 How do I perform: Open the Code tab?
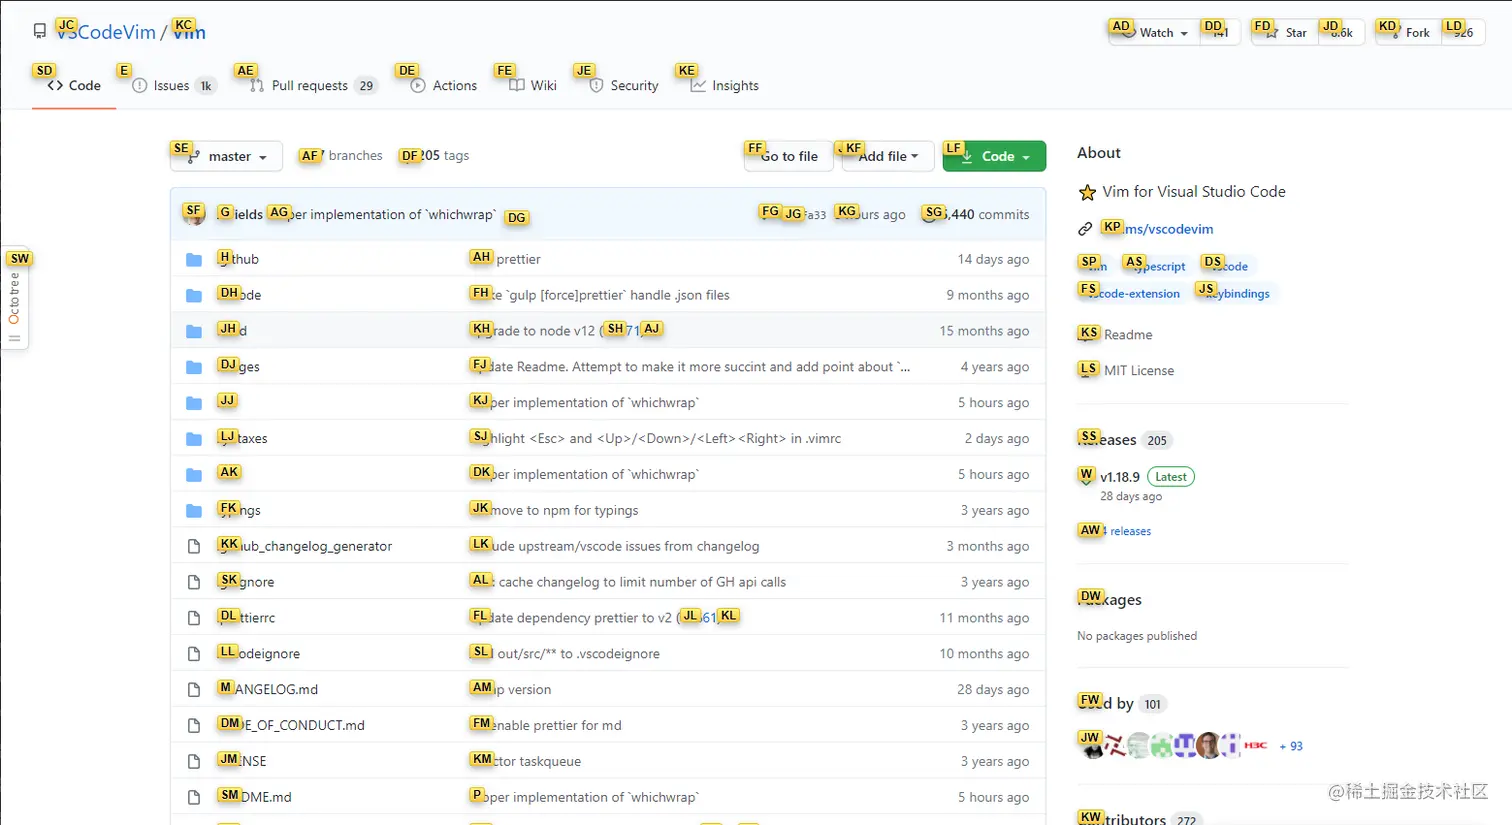coord(74,86)
